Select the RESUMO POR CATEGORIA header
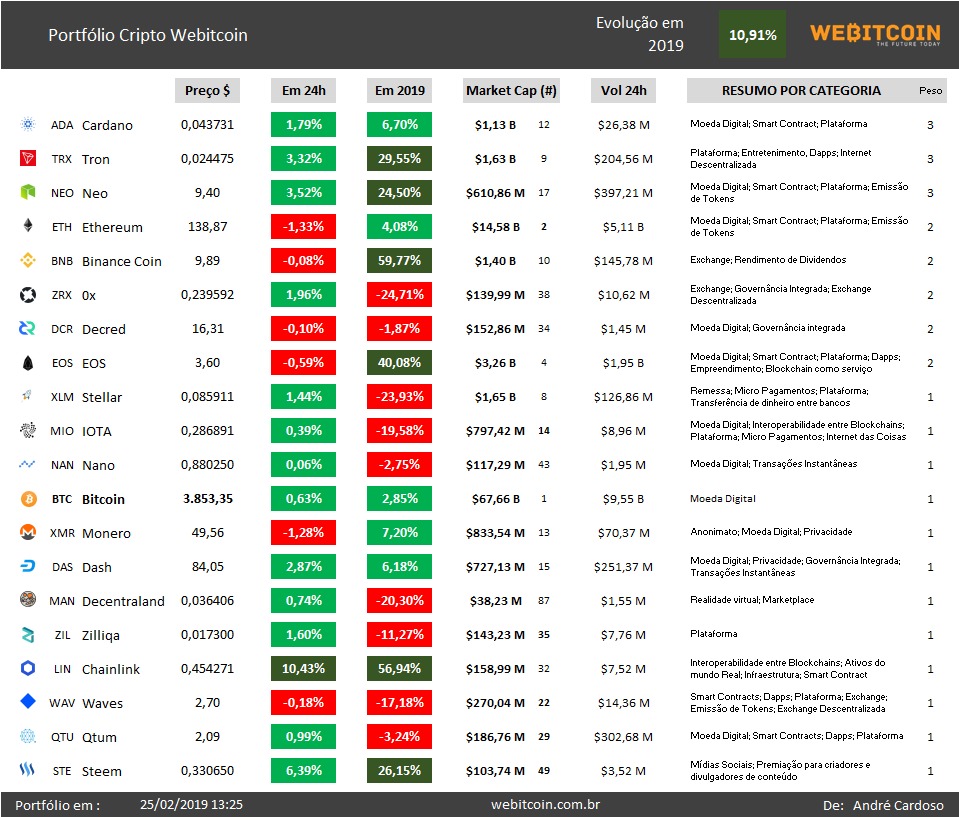The width and height of the screenshot is (959, 817). pyautogui.click(x=801, y=91)
